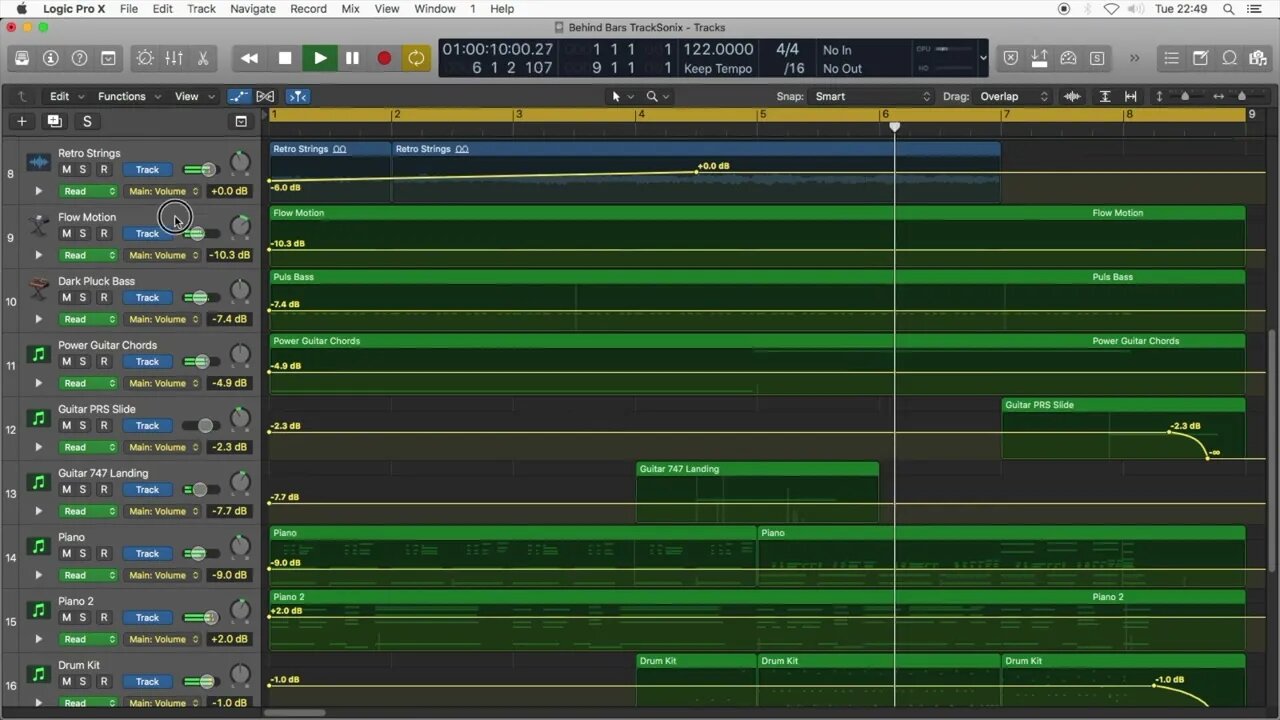
Task: Solo the Flow Motion track
Action: (x=83, y=233)
